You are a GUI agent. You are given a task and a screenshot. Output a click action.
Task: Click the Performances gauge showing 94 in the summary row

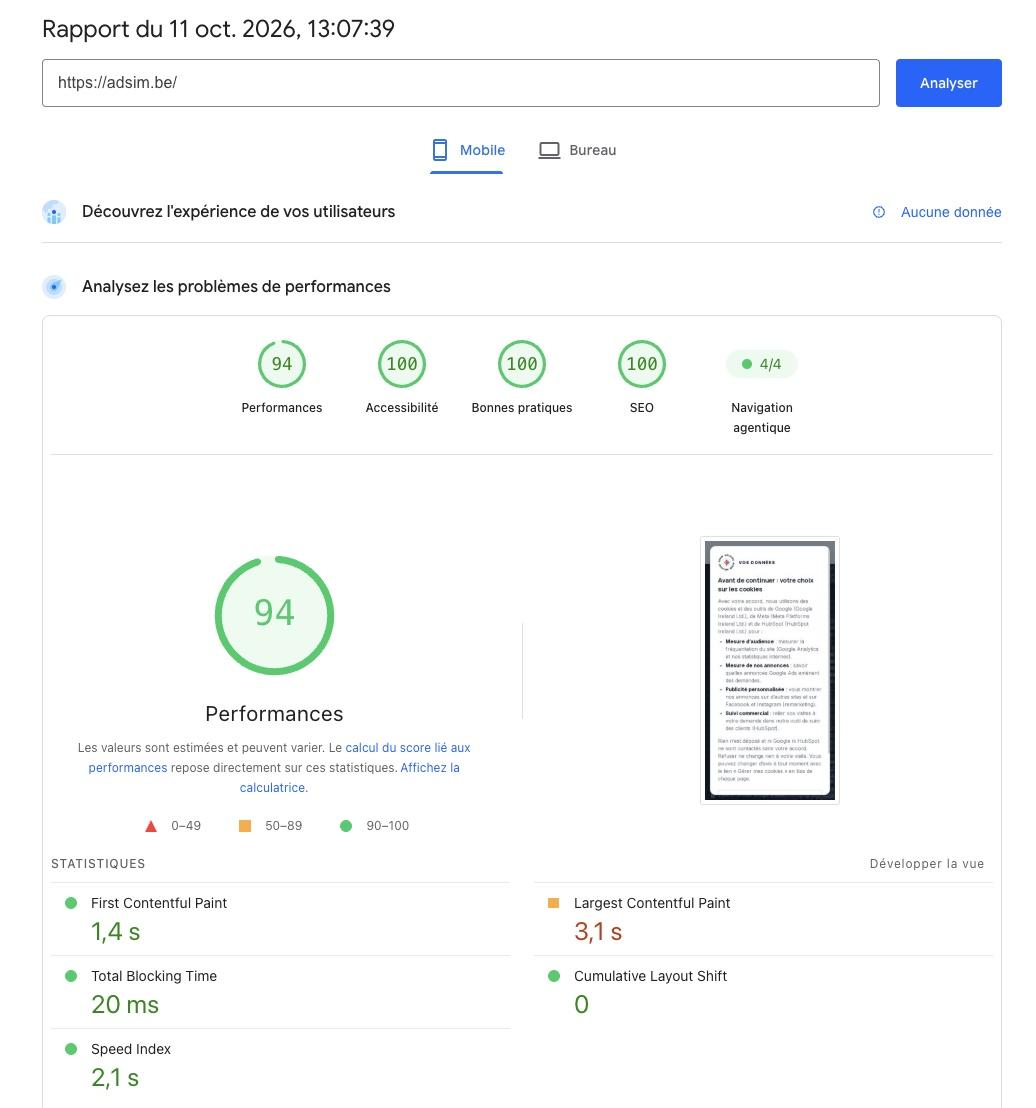tap(281, 364)
